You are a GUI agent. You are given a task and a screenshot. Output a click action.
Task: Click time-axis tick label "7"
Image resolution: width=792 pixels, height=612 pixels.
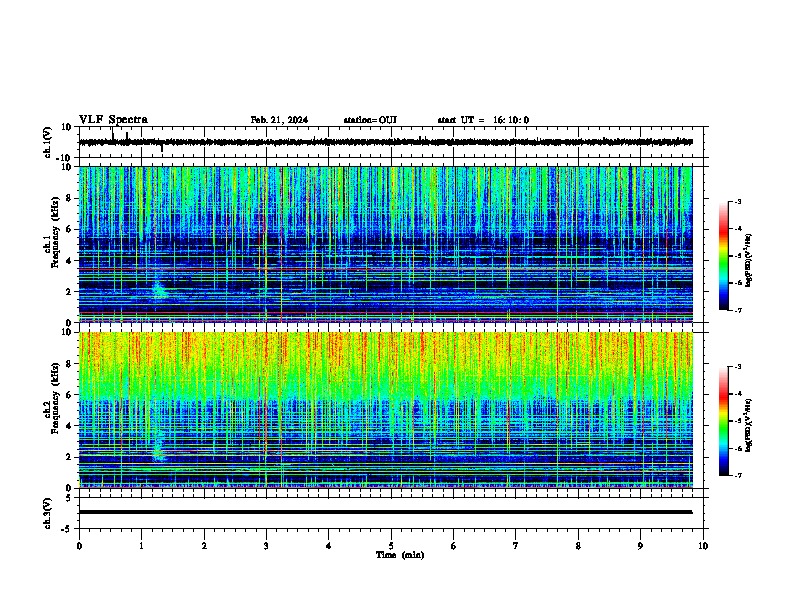pyautogui.click(x=516, y=546)
